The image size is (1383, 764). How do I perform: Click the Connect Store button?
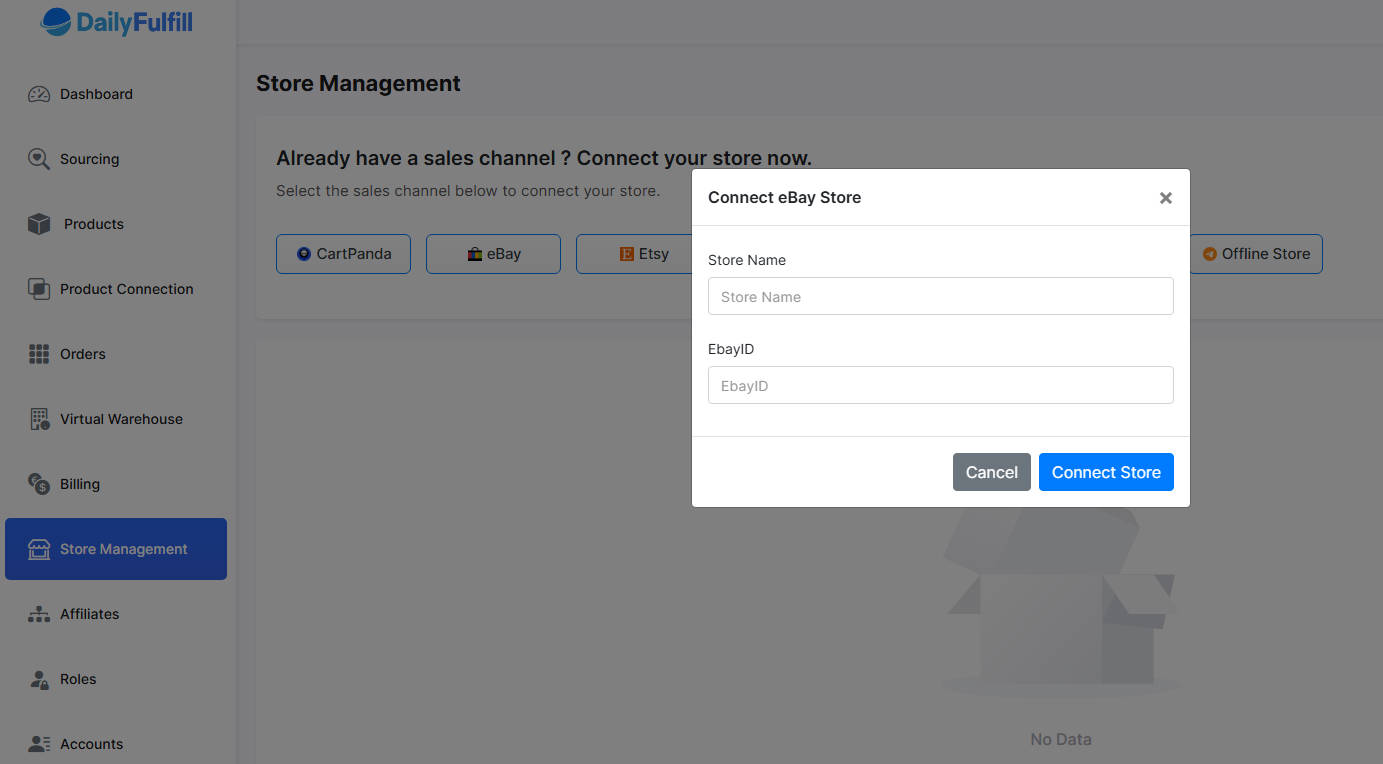point(1105,472)
